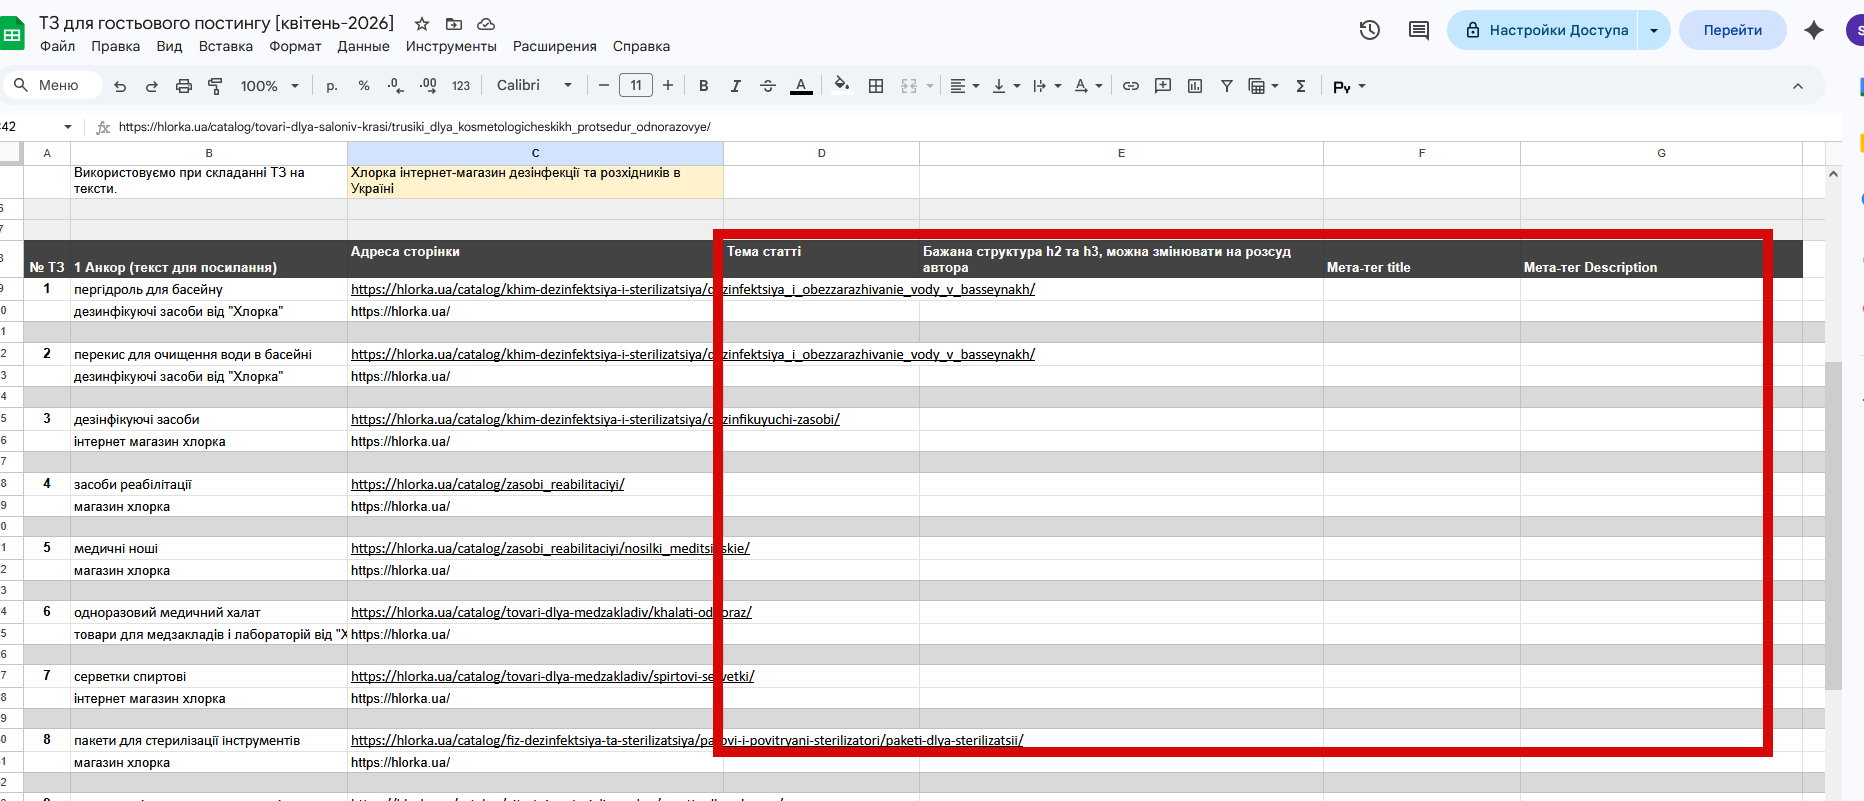Click the print icon in toolbar

(183, 86)
